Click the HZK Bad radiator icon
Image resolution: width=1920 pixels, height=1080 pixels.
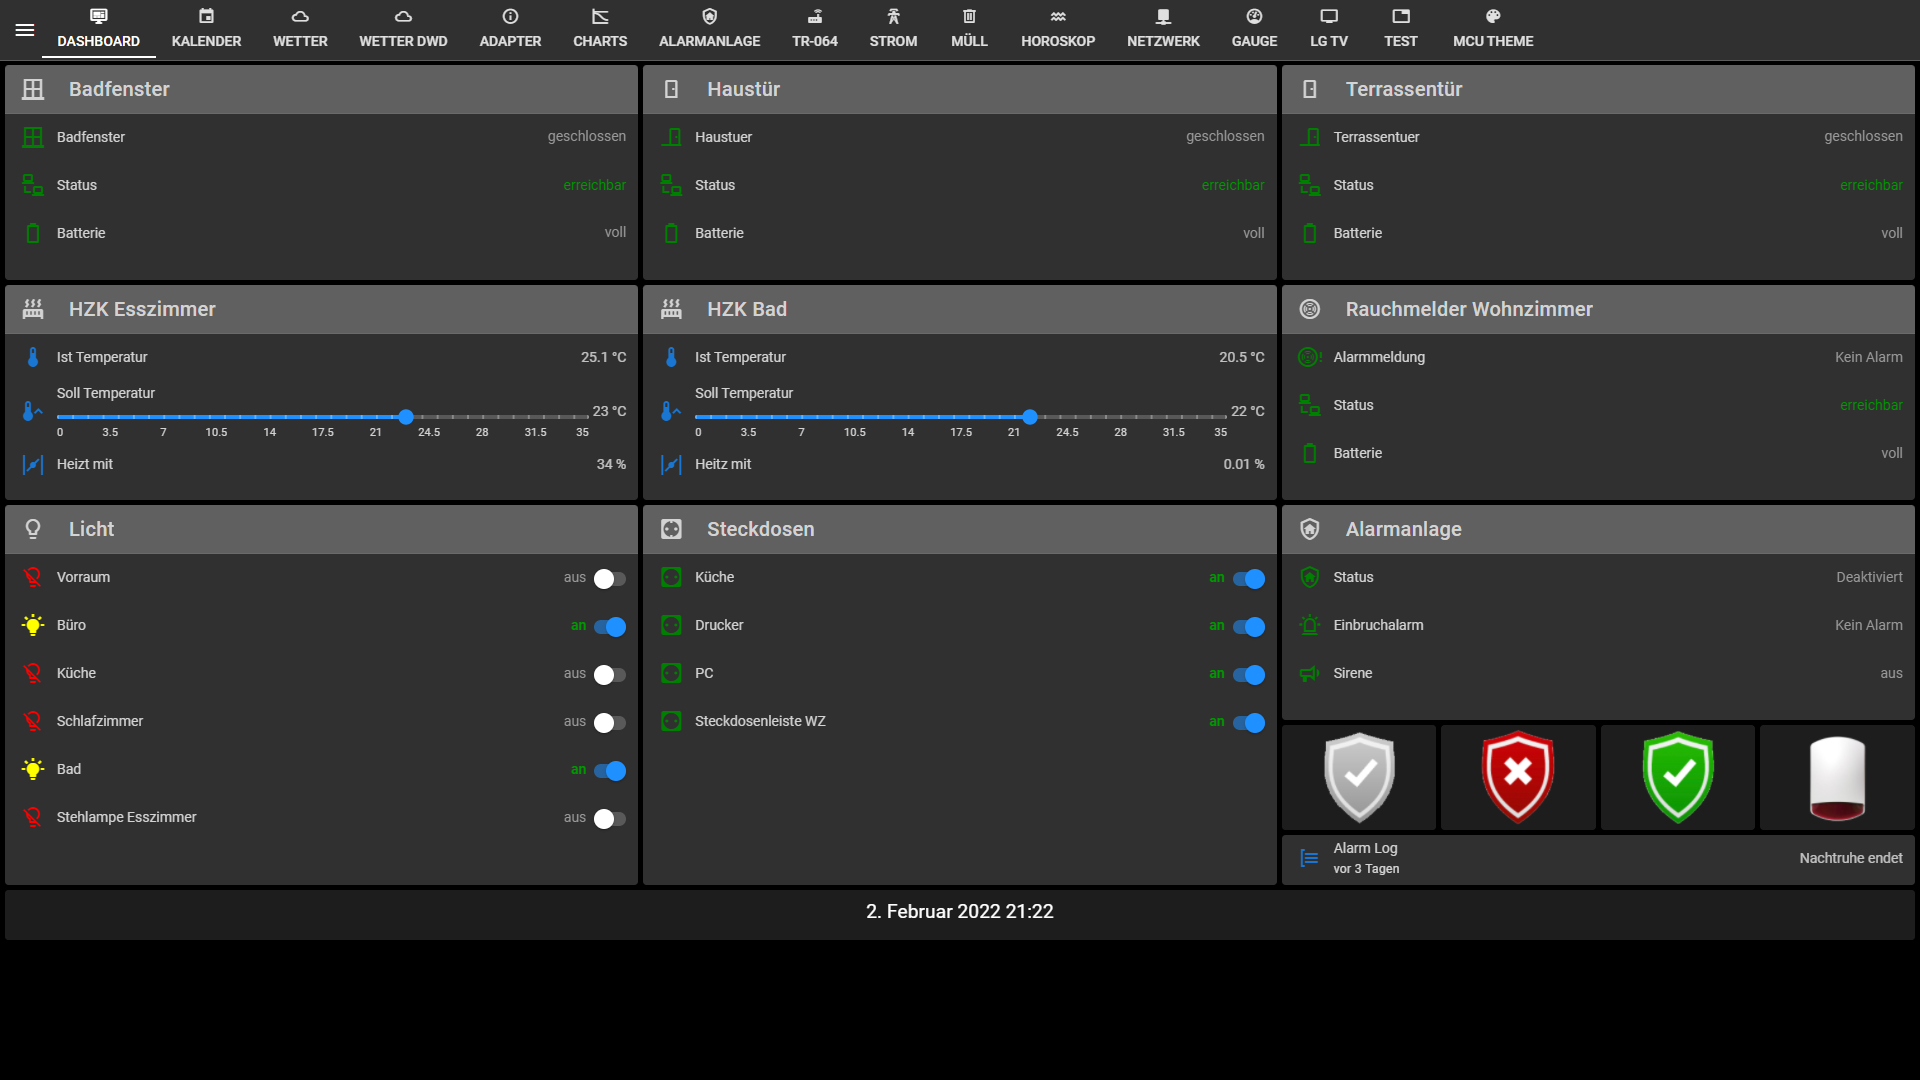(671, 309)
